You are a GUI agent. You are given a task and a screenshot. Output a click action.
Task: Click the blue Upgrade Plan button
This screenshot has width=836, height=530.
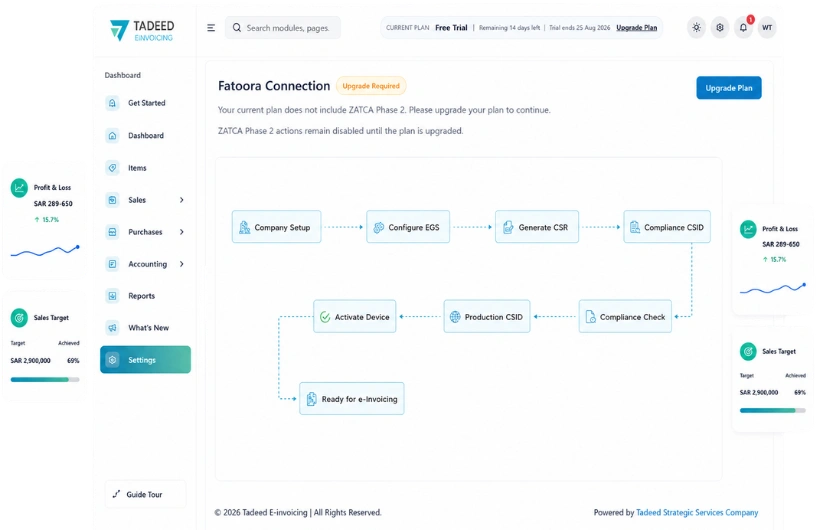click(728, 88)
